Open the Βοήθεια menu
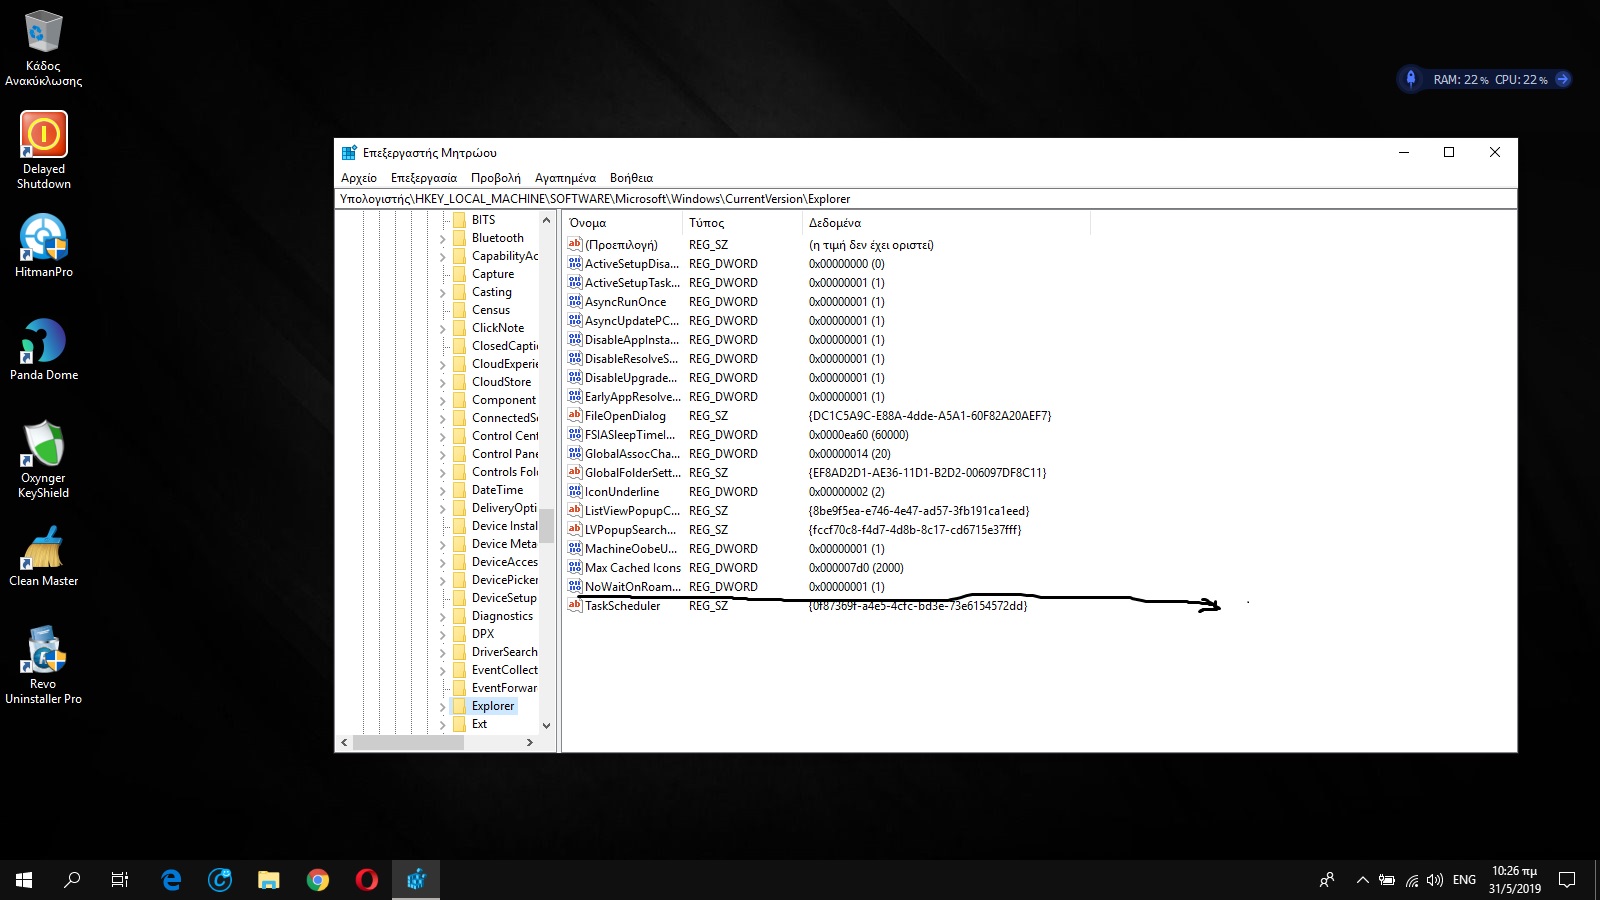The image size is (1600, 900). (x=631, y=178)
